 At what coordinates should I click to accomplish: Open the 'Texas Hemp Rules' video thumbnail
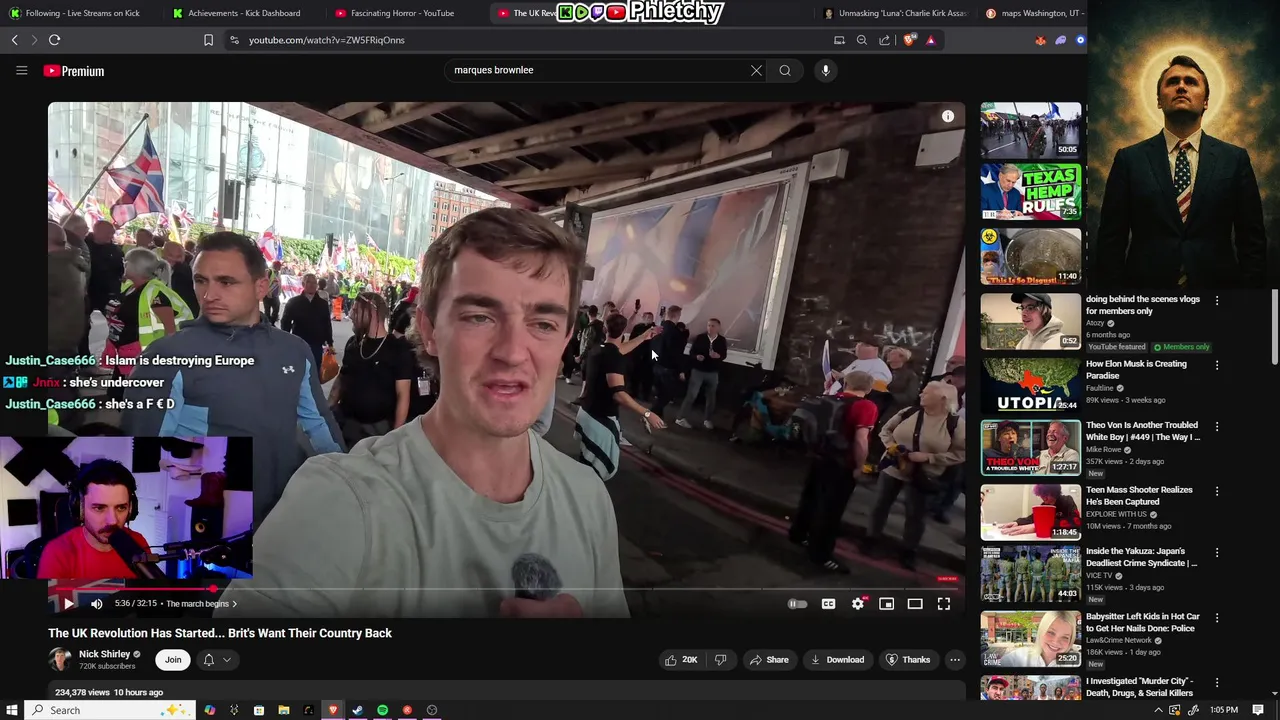click(x=1030, y=192)
